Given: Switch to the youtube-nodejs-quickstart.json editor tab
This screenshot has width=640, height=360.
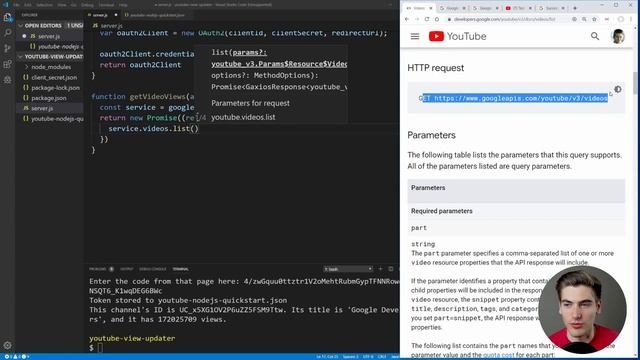Looking at the screenshot, I should pyautogui.click(x=157, y=15).
